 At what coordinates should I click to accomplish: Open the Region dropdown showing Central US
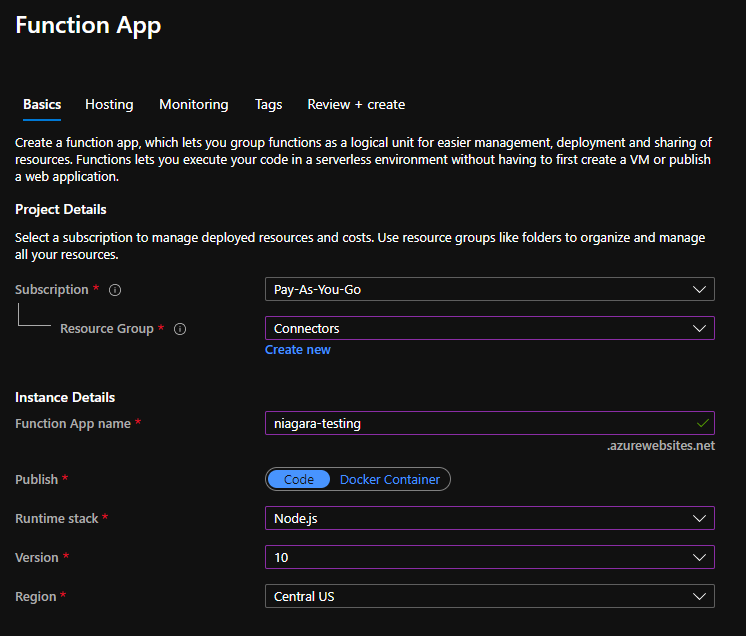[x=489, y=597]
